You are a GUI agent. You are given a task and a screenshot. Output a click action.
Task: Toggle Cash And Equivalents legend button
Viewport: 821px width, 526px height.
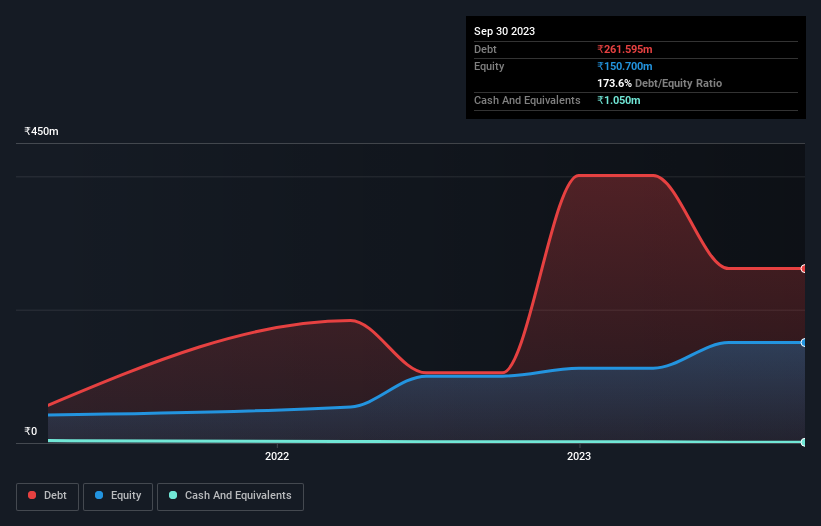[230, 496]
